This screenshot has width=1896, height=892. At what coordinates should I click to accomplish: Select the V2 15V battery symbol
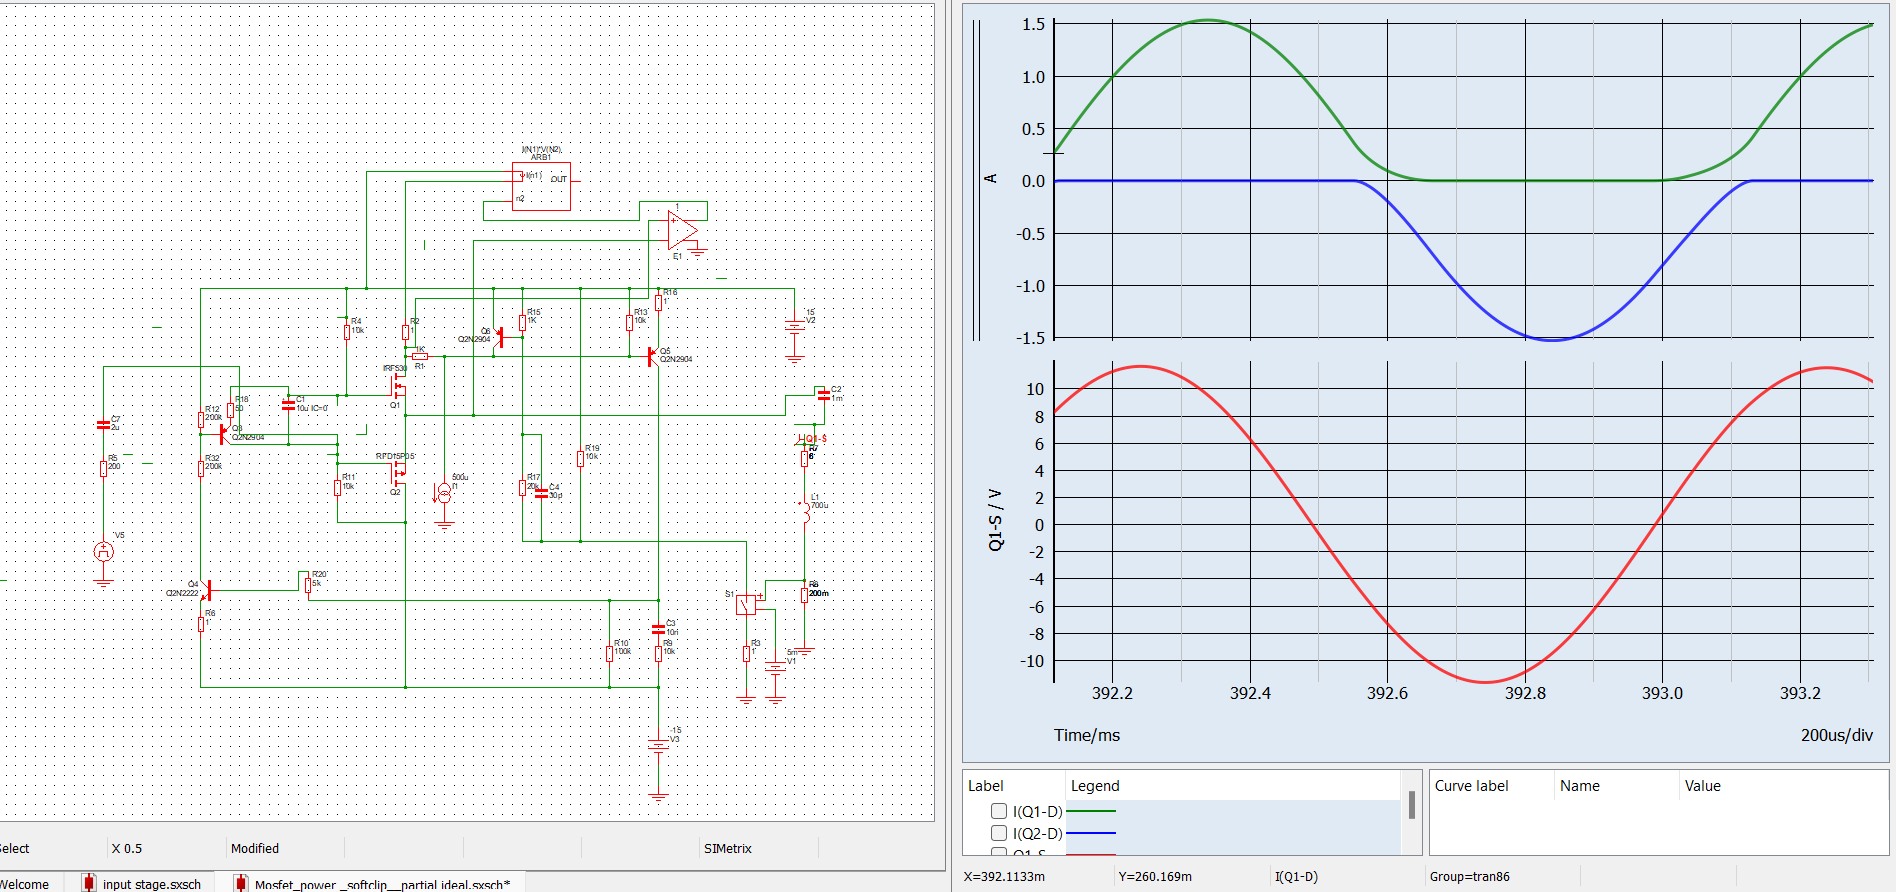click(795, 325)
